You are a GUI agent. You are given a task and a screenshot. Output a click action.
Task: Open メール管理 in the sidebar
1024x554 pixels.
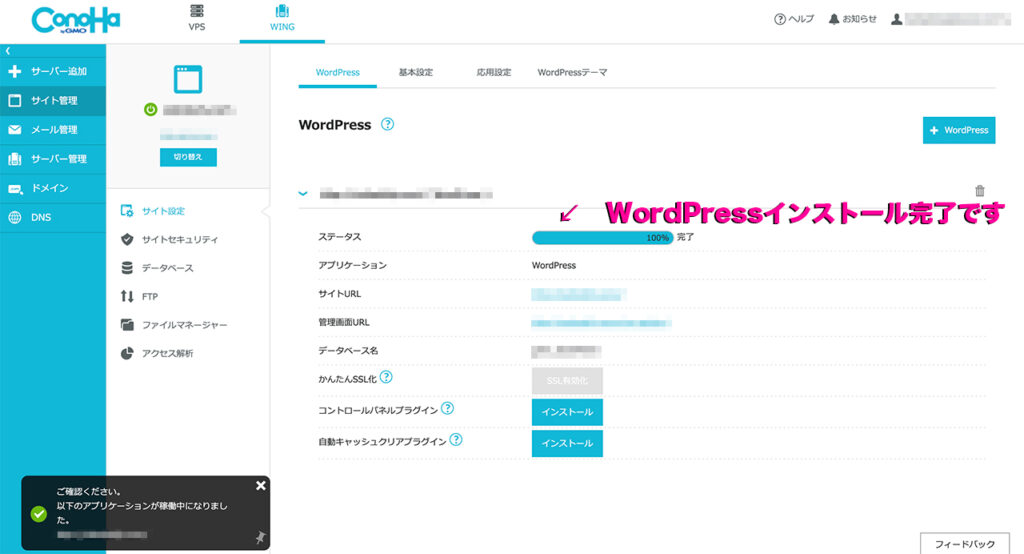[53, 129]
